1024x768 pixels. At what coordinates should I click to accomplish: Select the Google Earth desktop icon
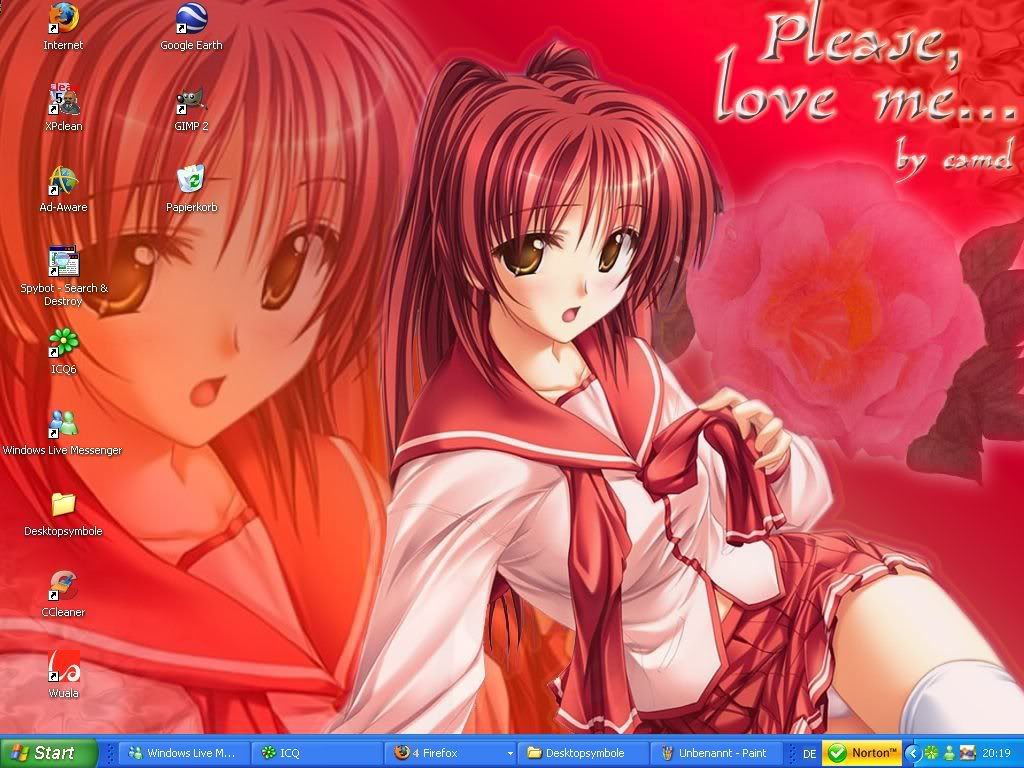click(191, 27)
